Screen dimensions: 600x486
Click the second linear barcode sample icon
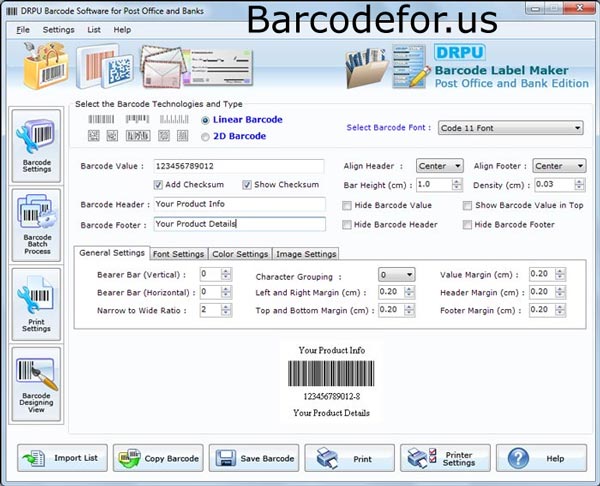[137, 119]
